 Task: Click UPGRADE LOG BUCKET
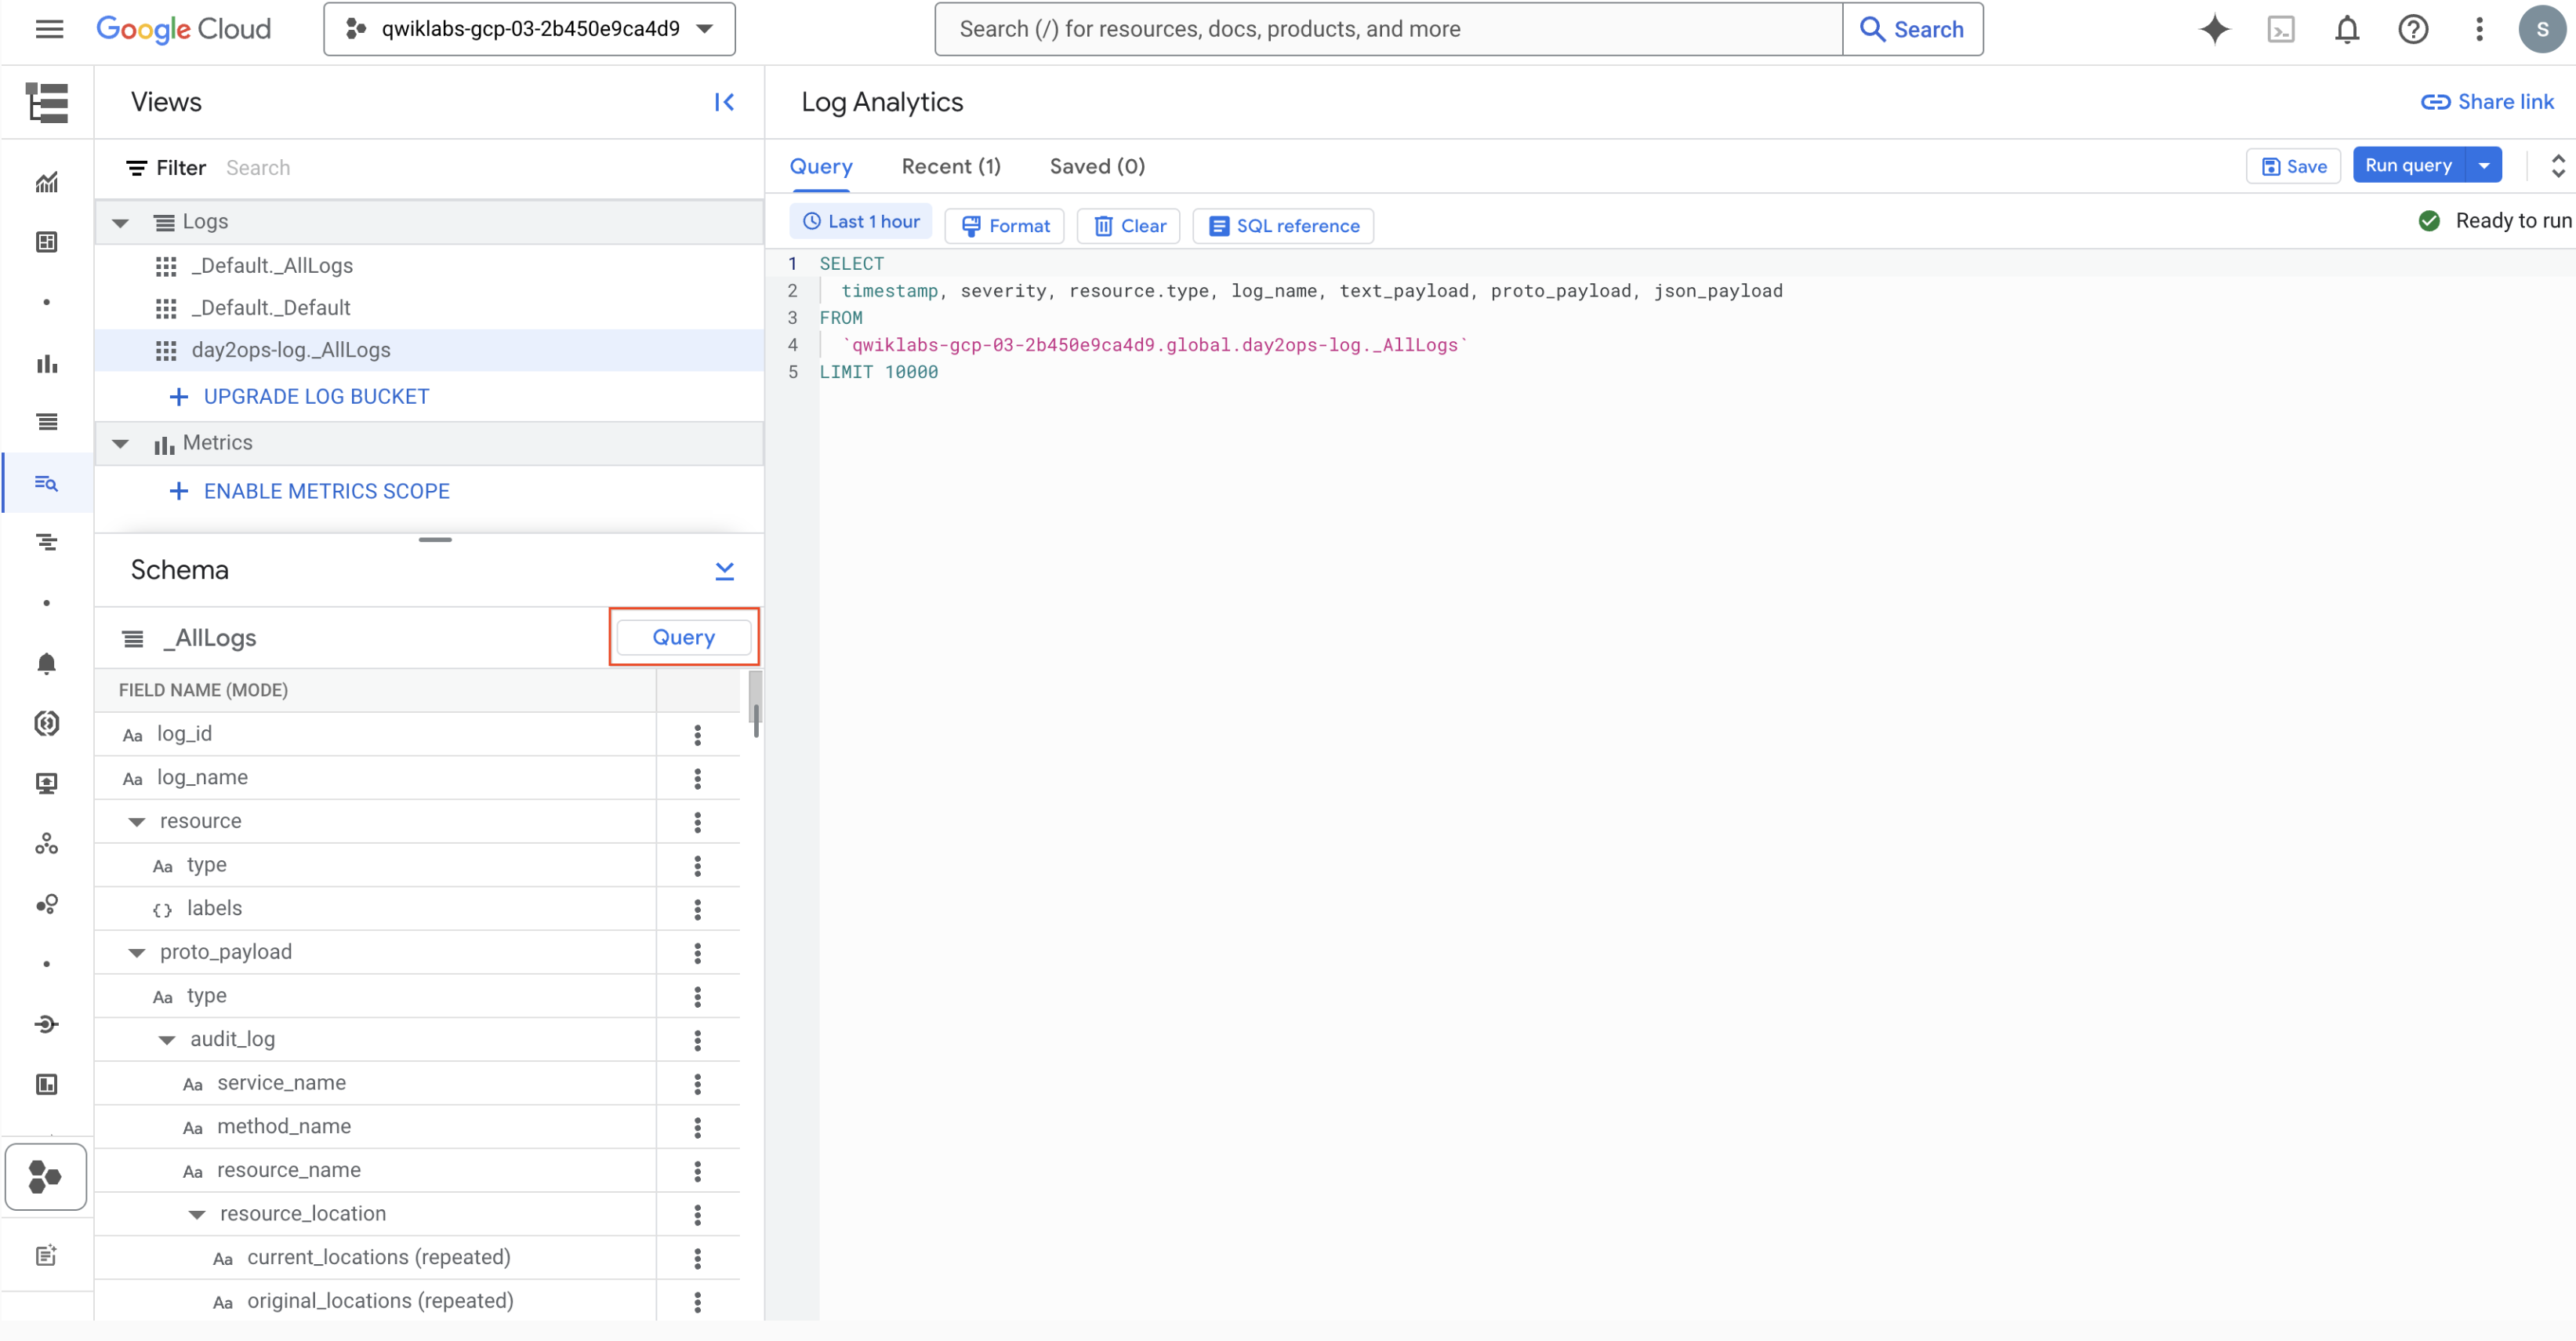(300, 397)
